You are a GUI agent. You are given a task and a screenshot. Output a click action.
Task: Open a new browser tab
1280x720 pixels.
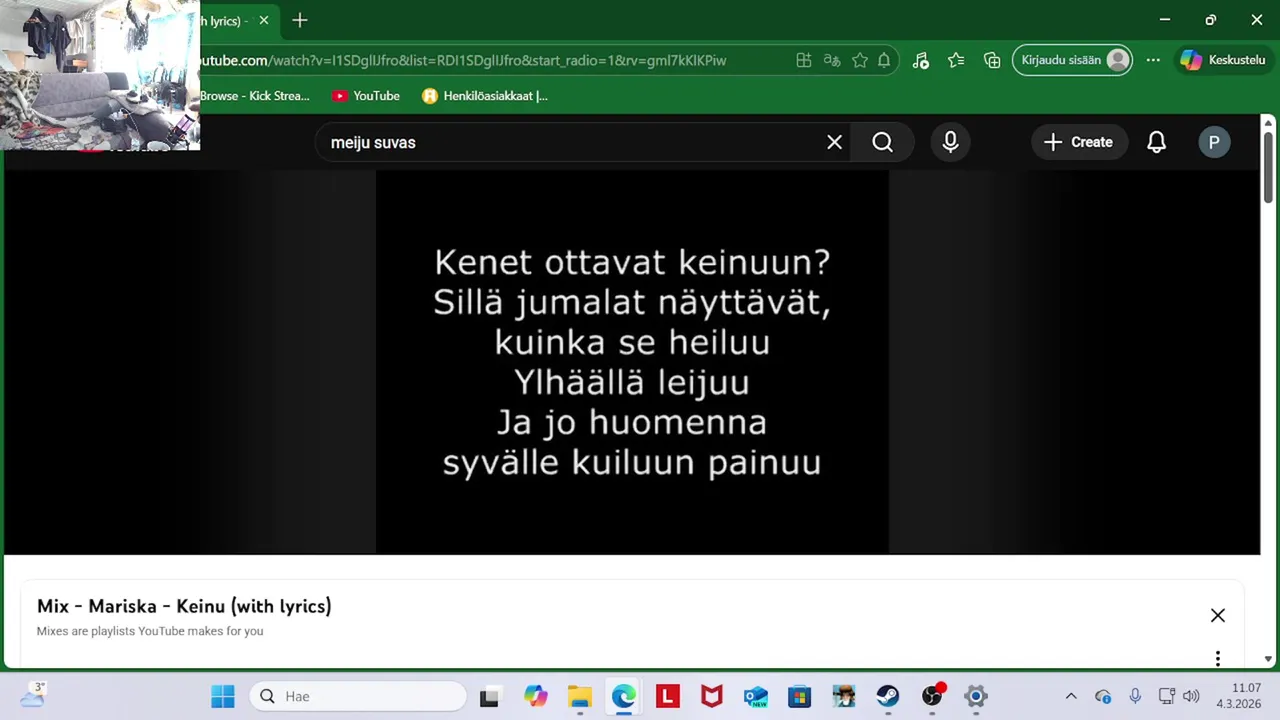tap(300, 20)
